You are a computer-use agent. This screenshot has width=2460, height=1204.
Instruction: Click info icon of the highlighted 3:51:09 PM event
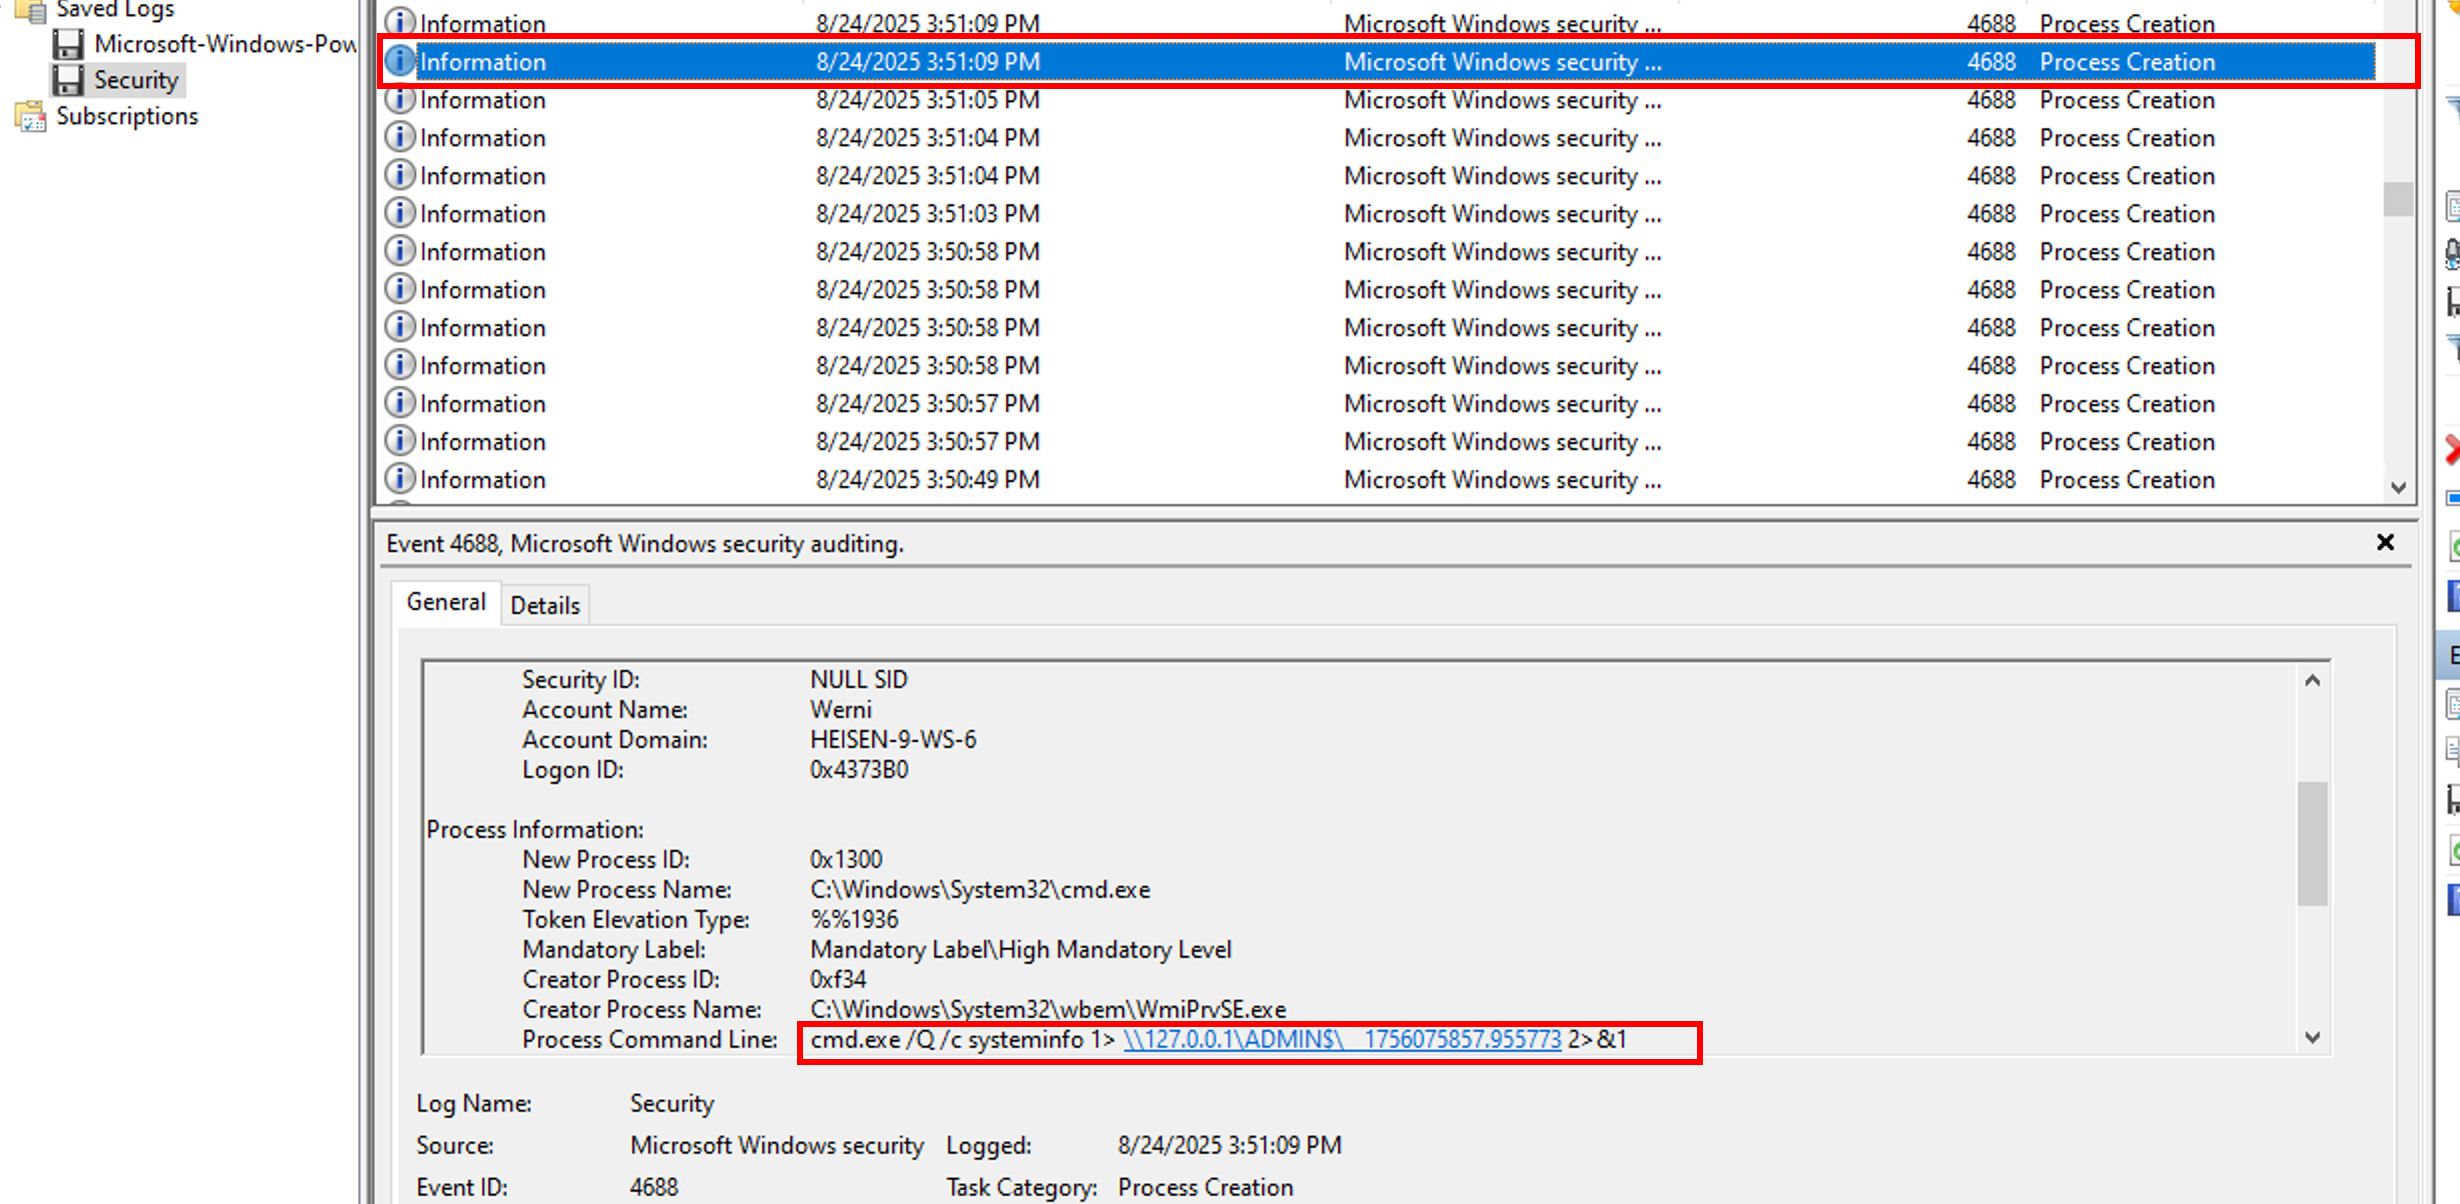[400, 62]
